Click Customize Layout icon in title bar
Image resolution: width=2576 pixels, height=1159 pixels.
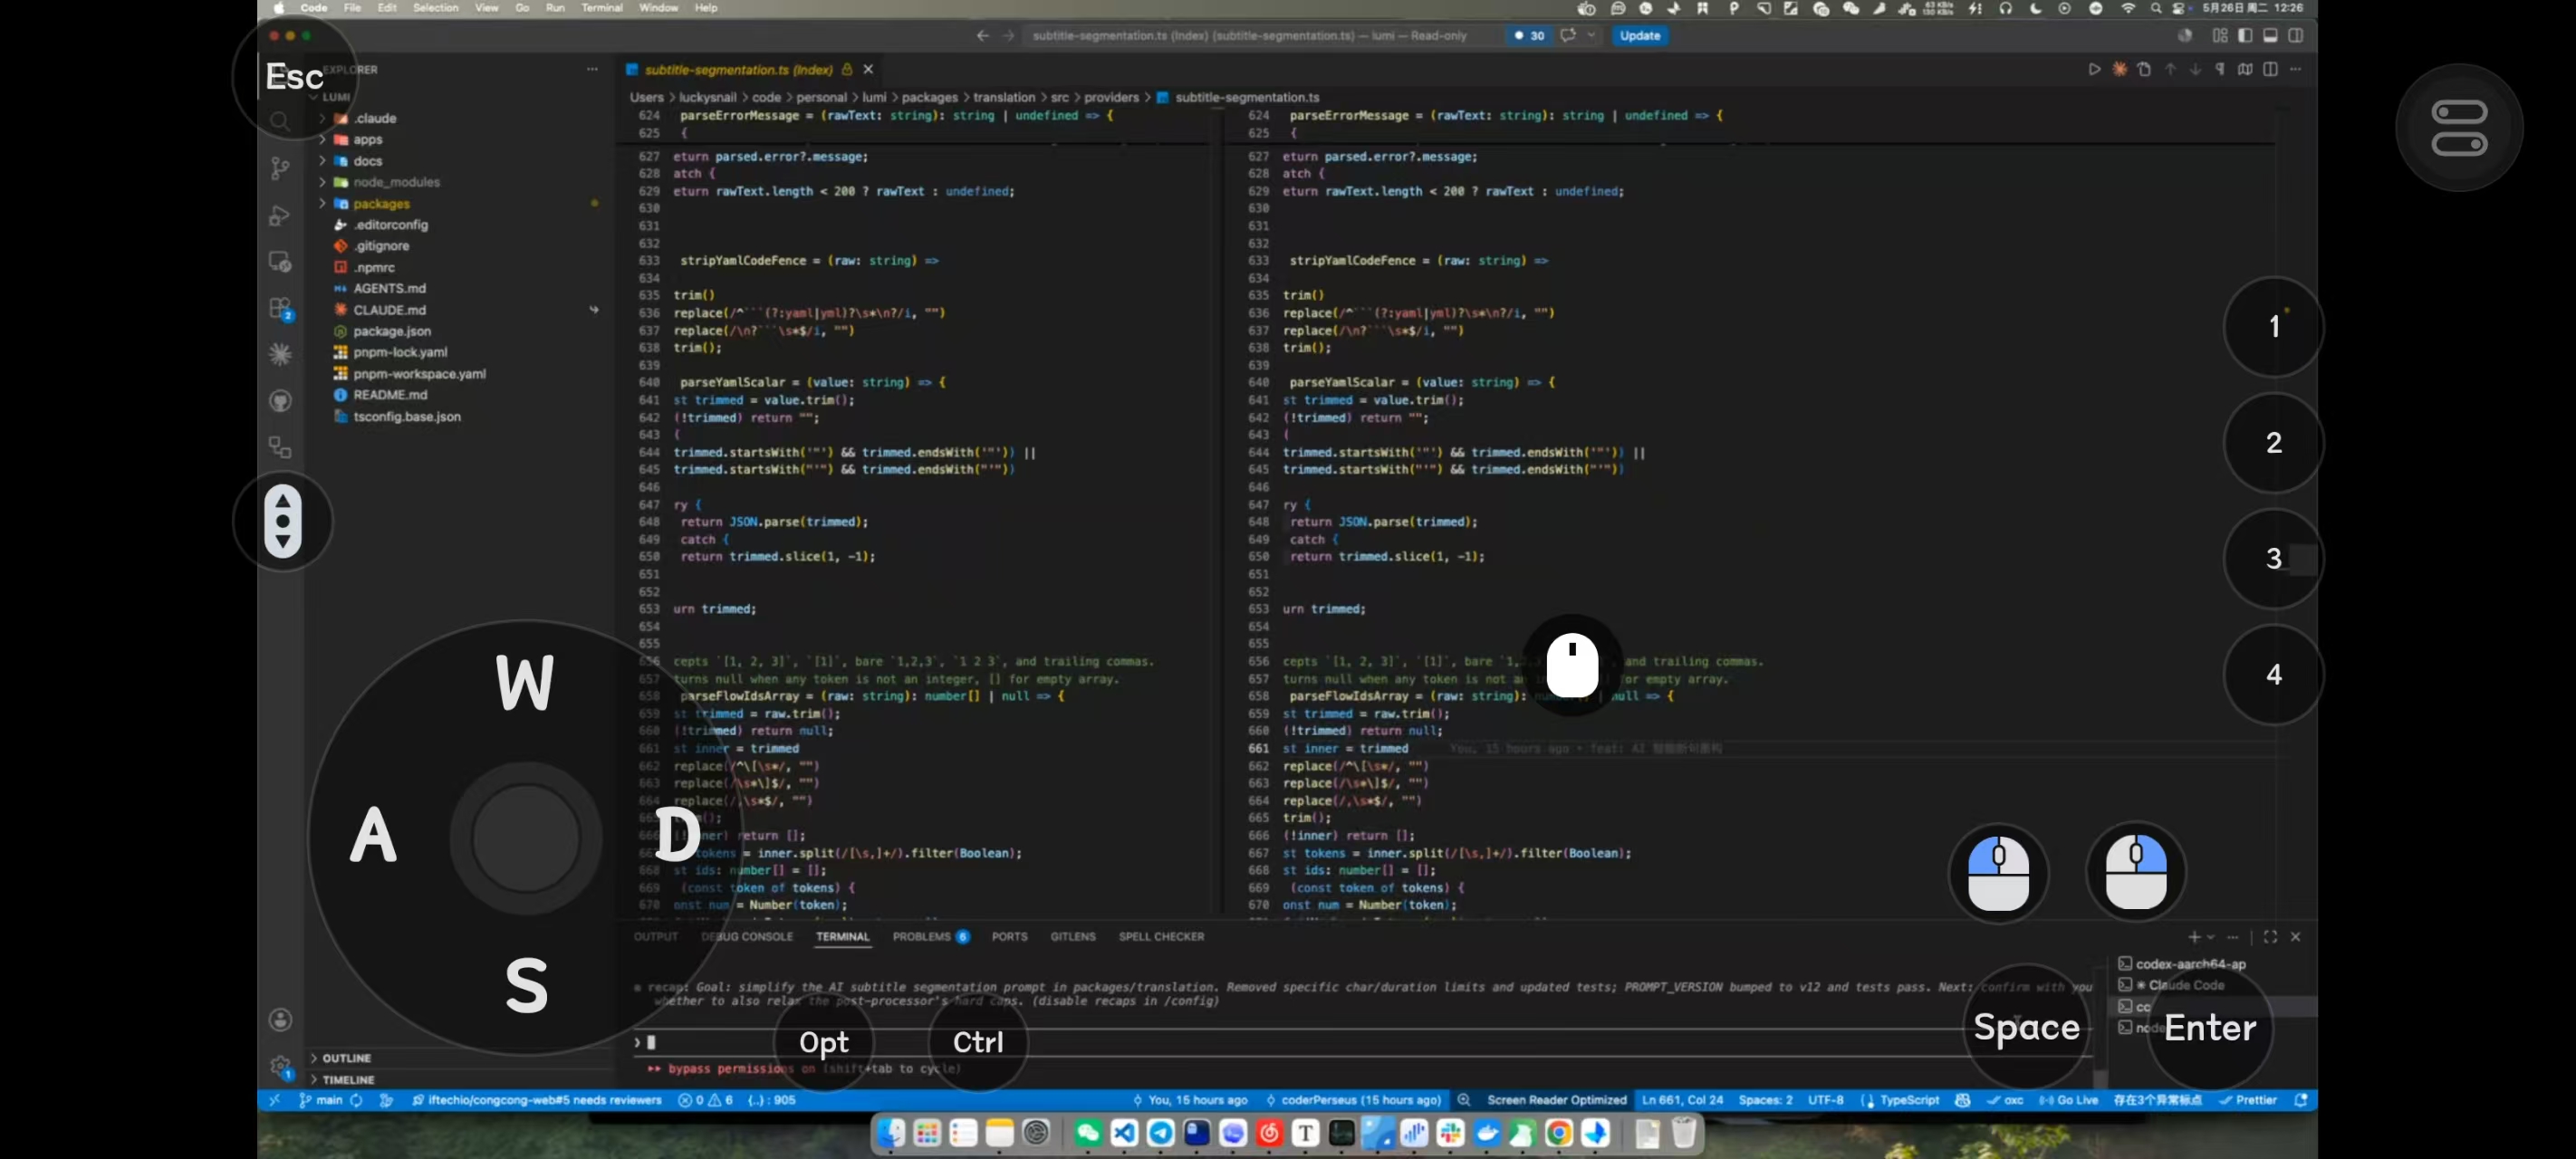click(2220, 35)
